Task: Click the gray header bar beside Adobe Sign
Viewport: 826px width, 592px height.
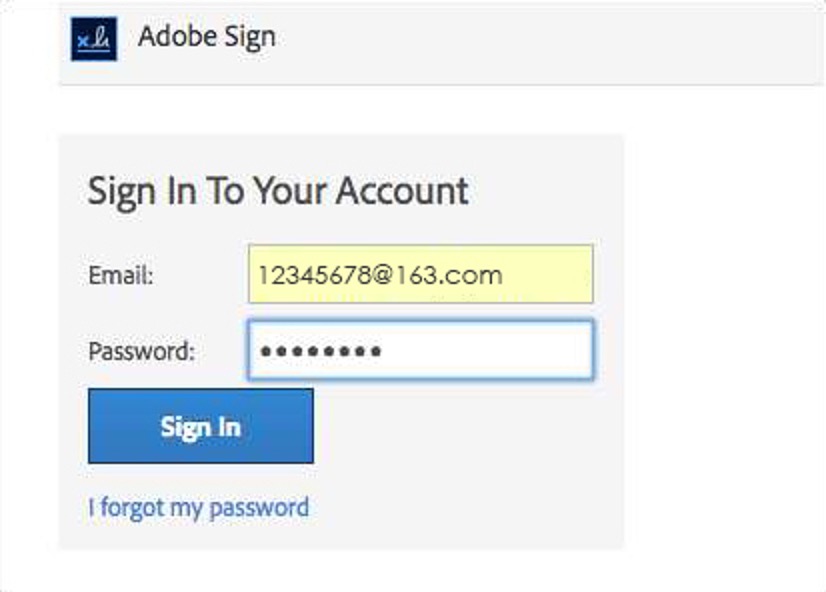Action: coord(548,42)
